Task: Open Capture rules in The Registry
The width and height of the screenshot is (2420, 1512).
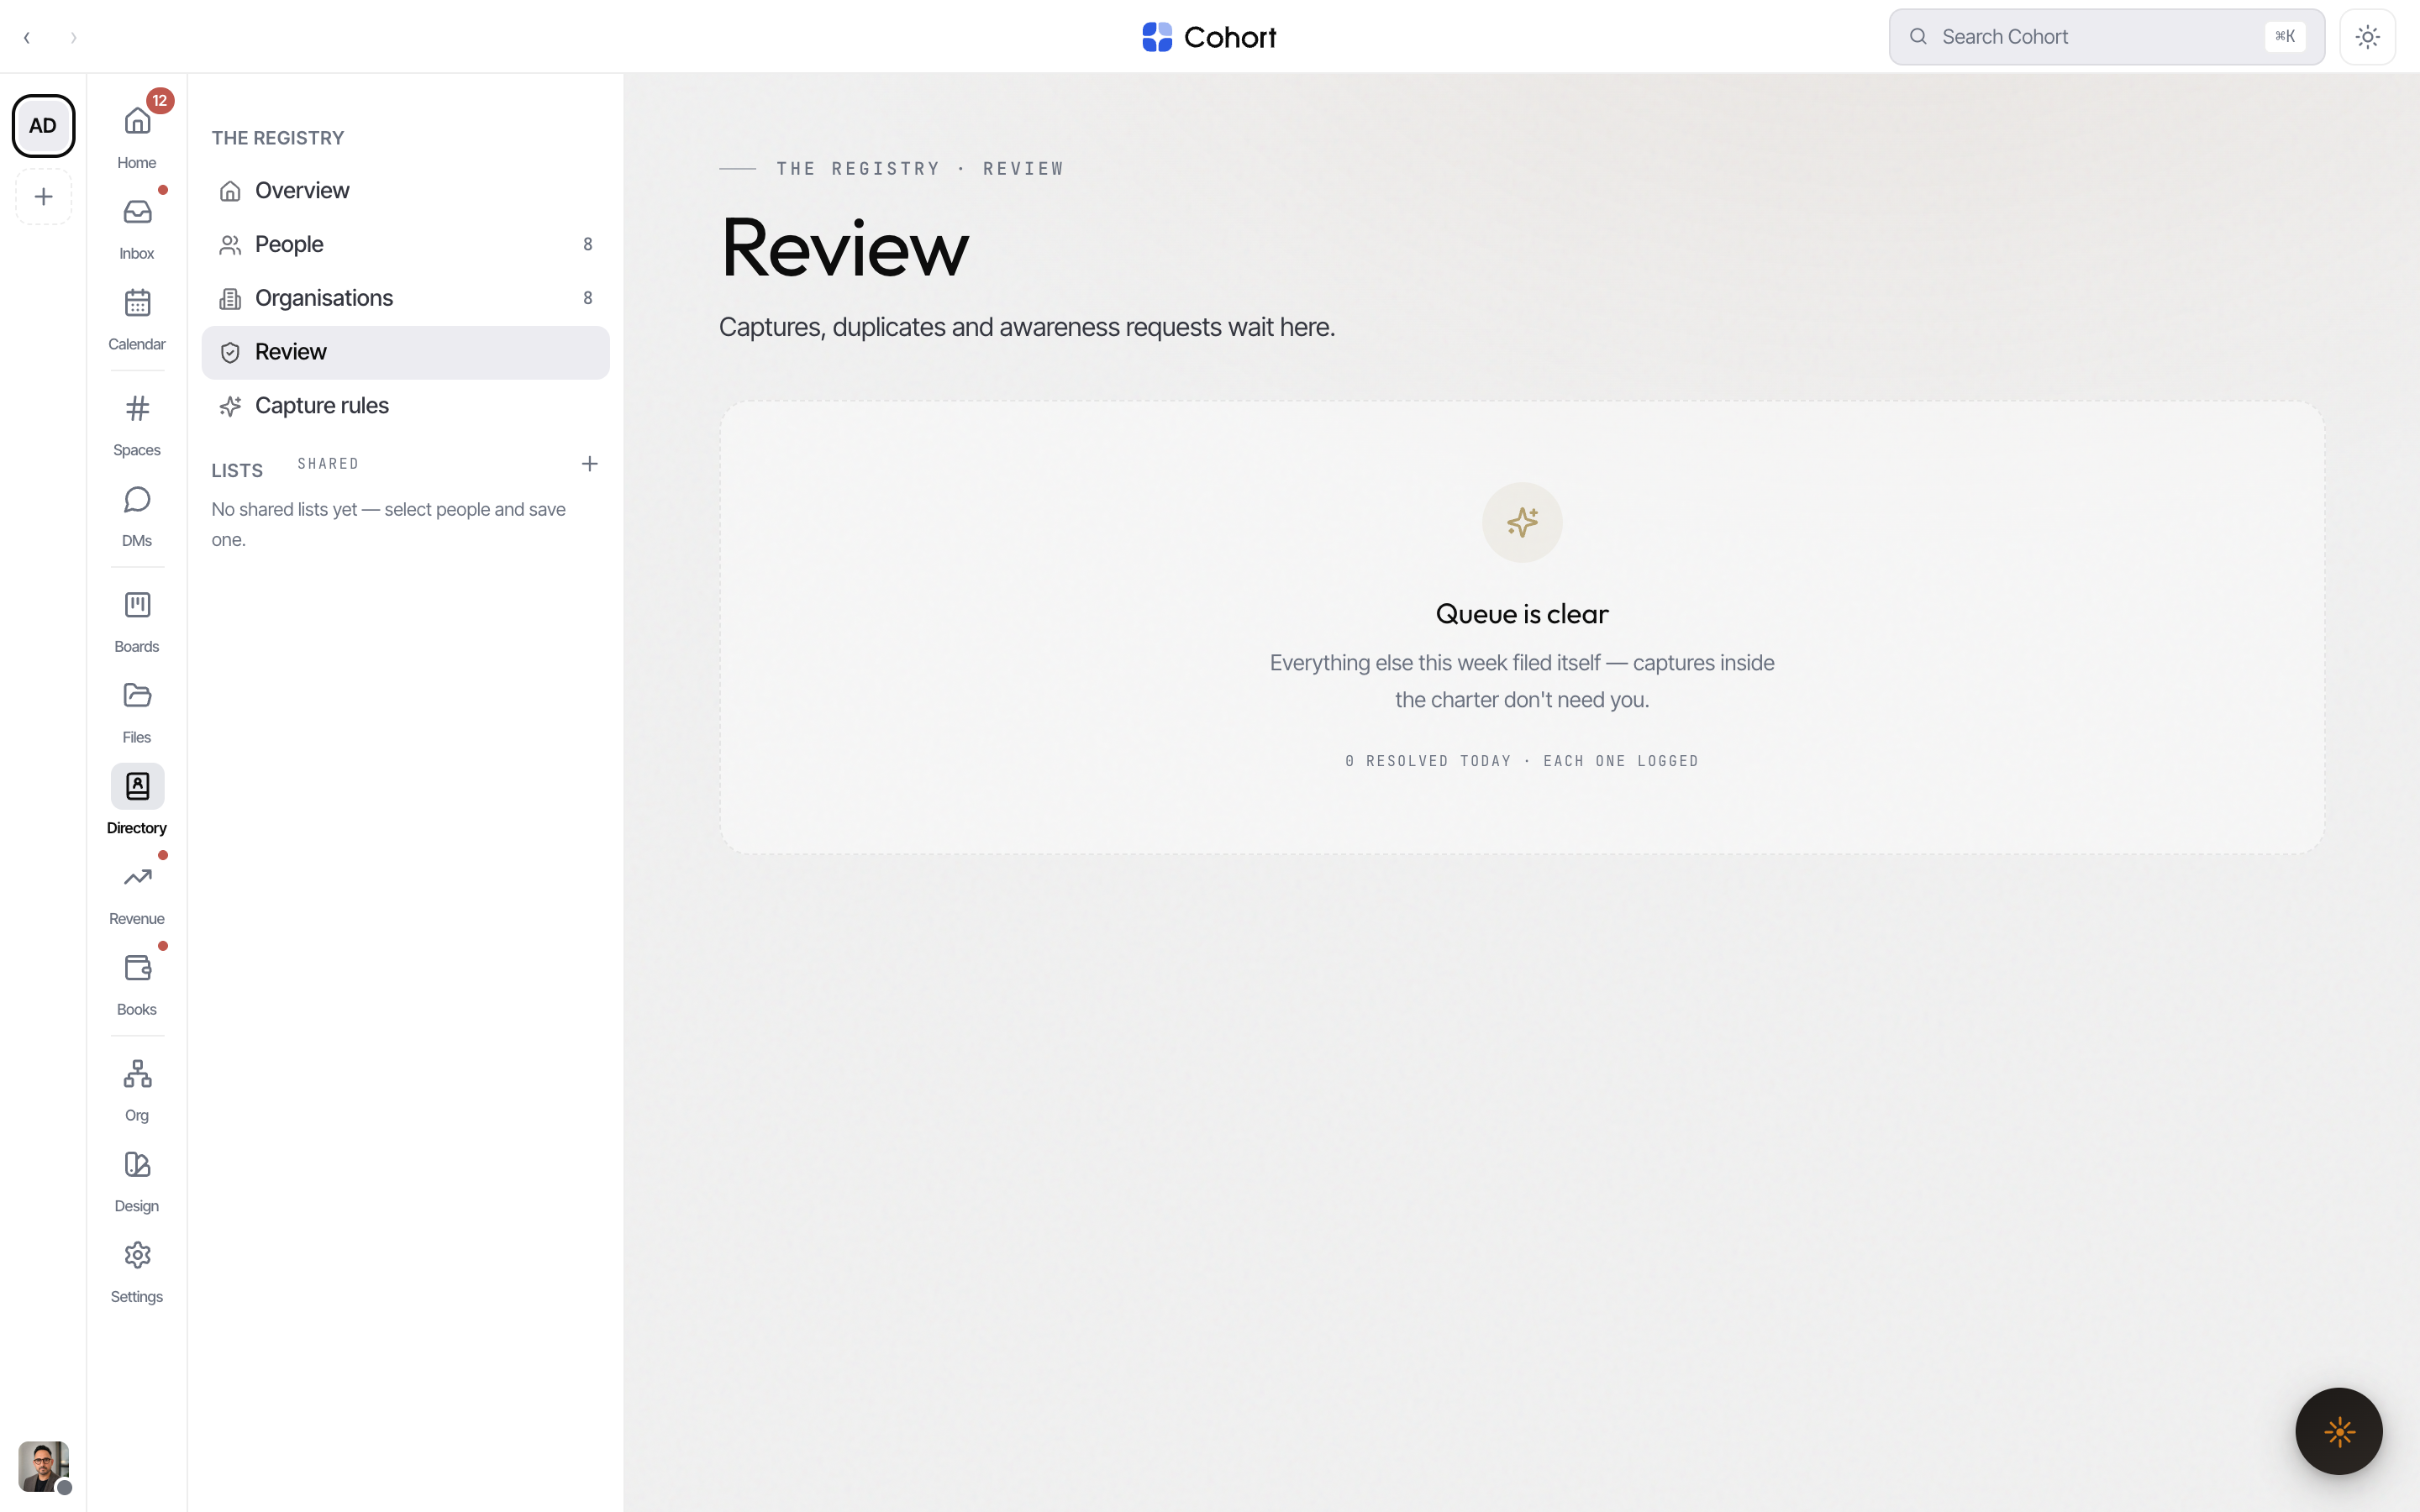Action: (x=405, y=406)
